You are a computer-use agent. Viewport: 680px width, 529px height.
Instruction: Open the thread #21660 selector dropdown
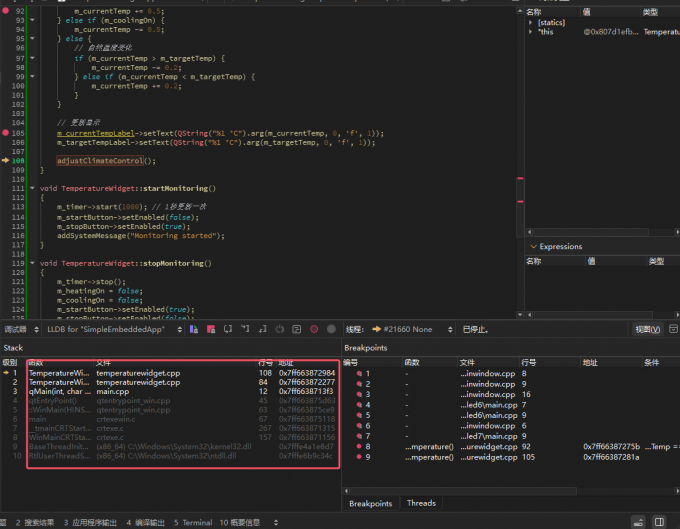click(410, 329)
